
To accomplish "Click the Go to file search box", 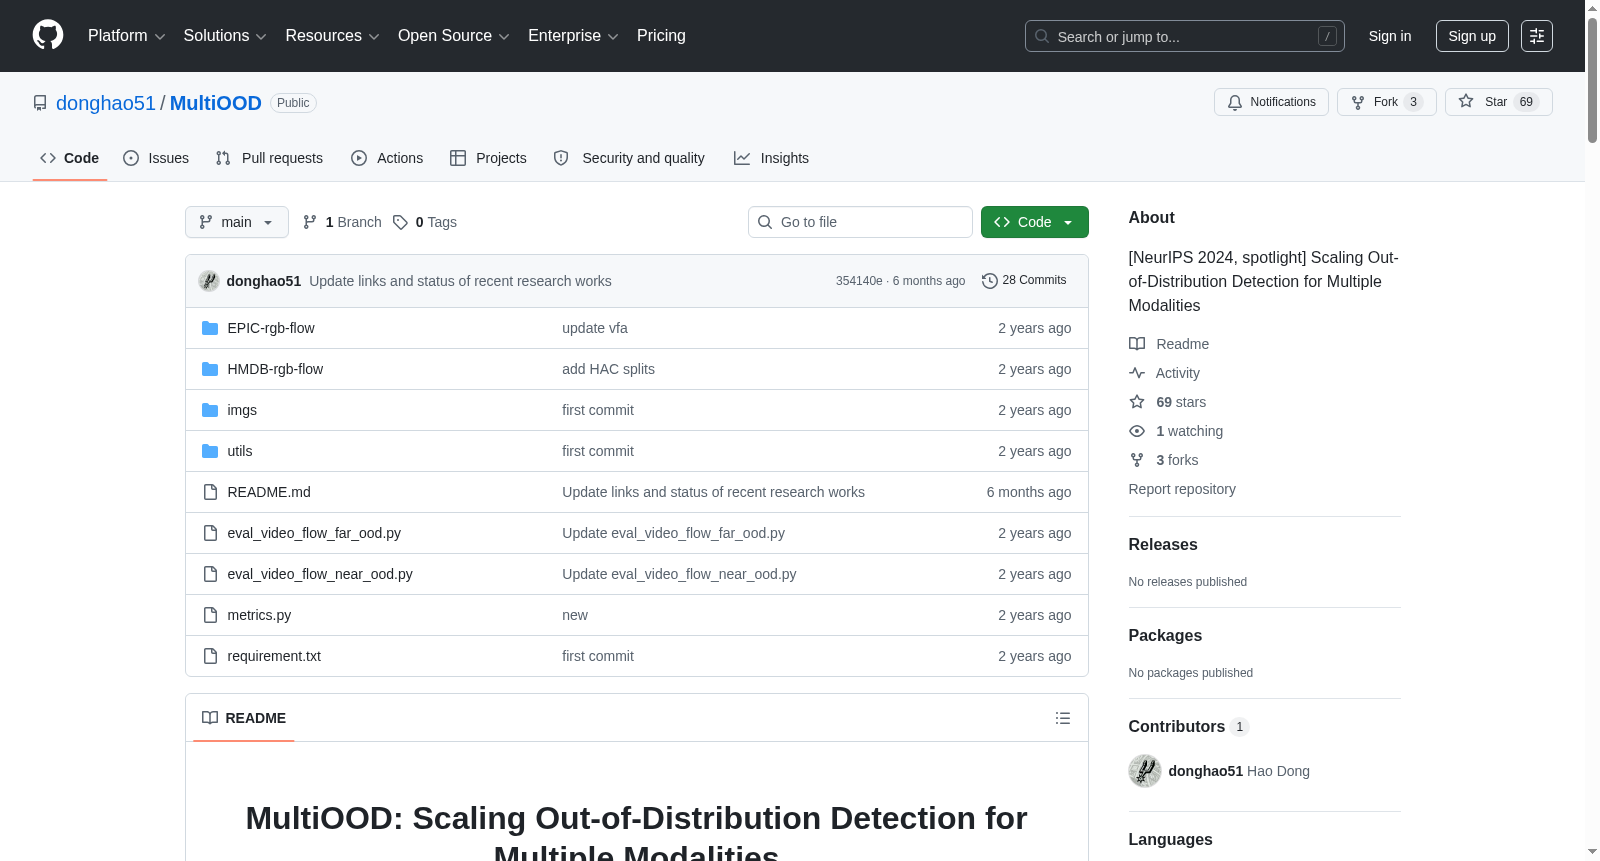I will [x=860, y=222].
